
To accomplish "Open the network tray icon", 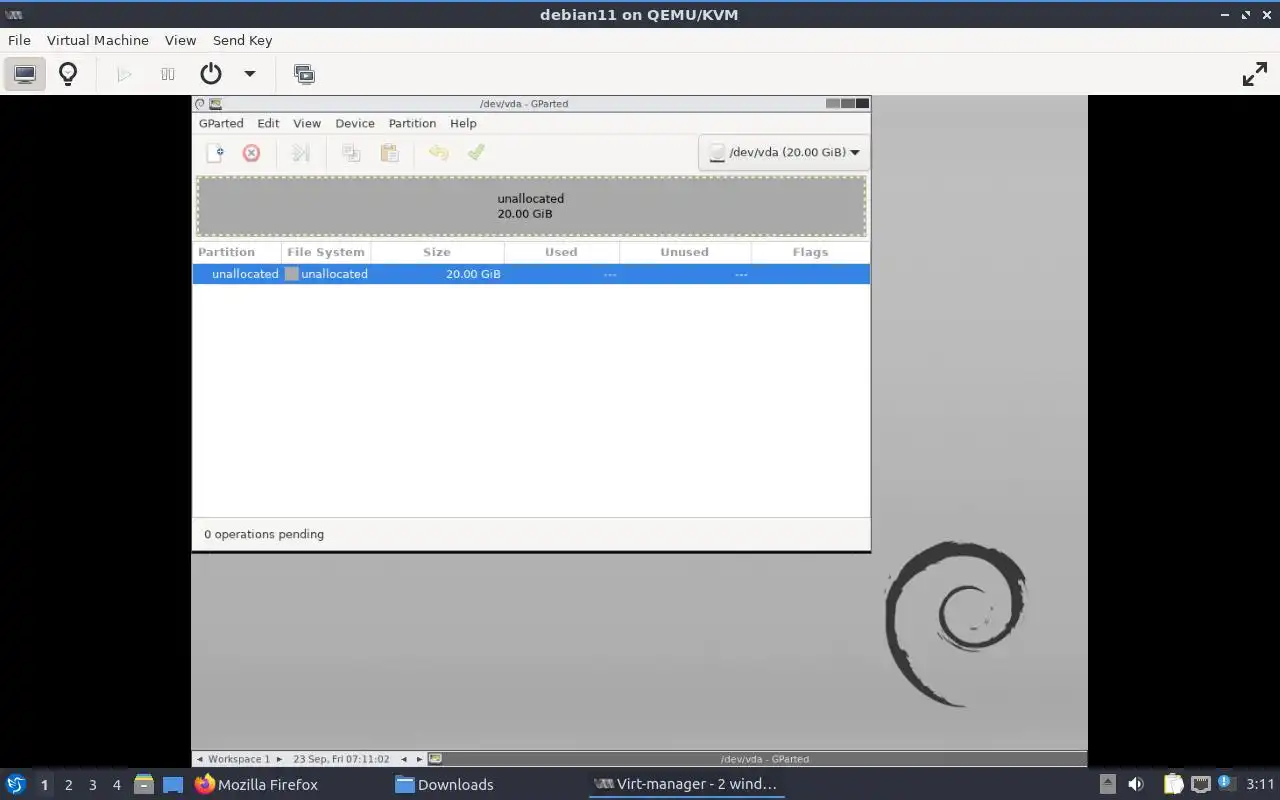I will click(1201, 784).
